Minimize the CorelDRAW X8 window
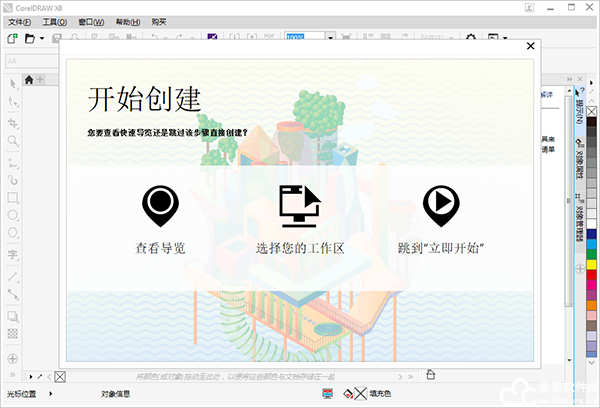Viewport: 600px width, 408px height. click(551, 8)
